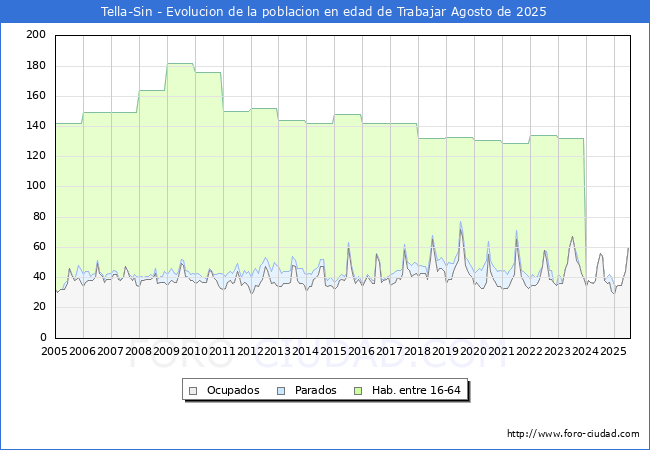This screenshot has width=650, height=450.
Task: Click the 2010 x-axis year label
Action: (x=194, y=351)
